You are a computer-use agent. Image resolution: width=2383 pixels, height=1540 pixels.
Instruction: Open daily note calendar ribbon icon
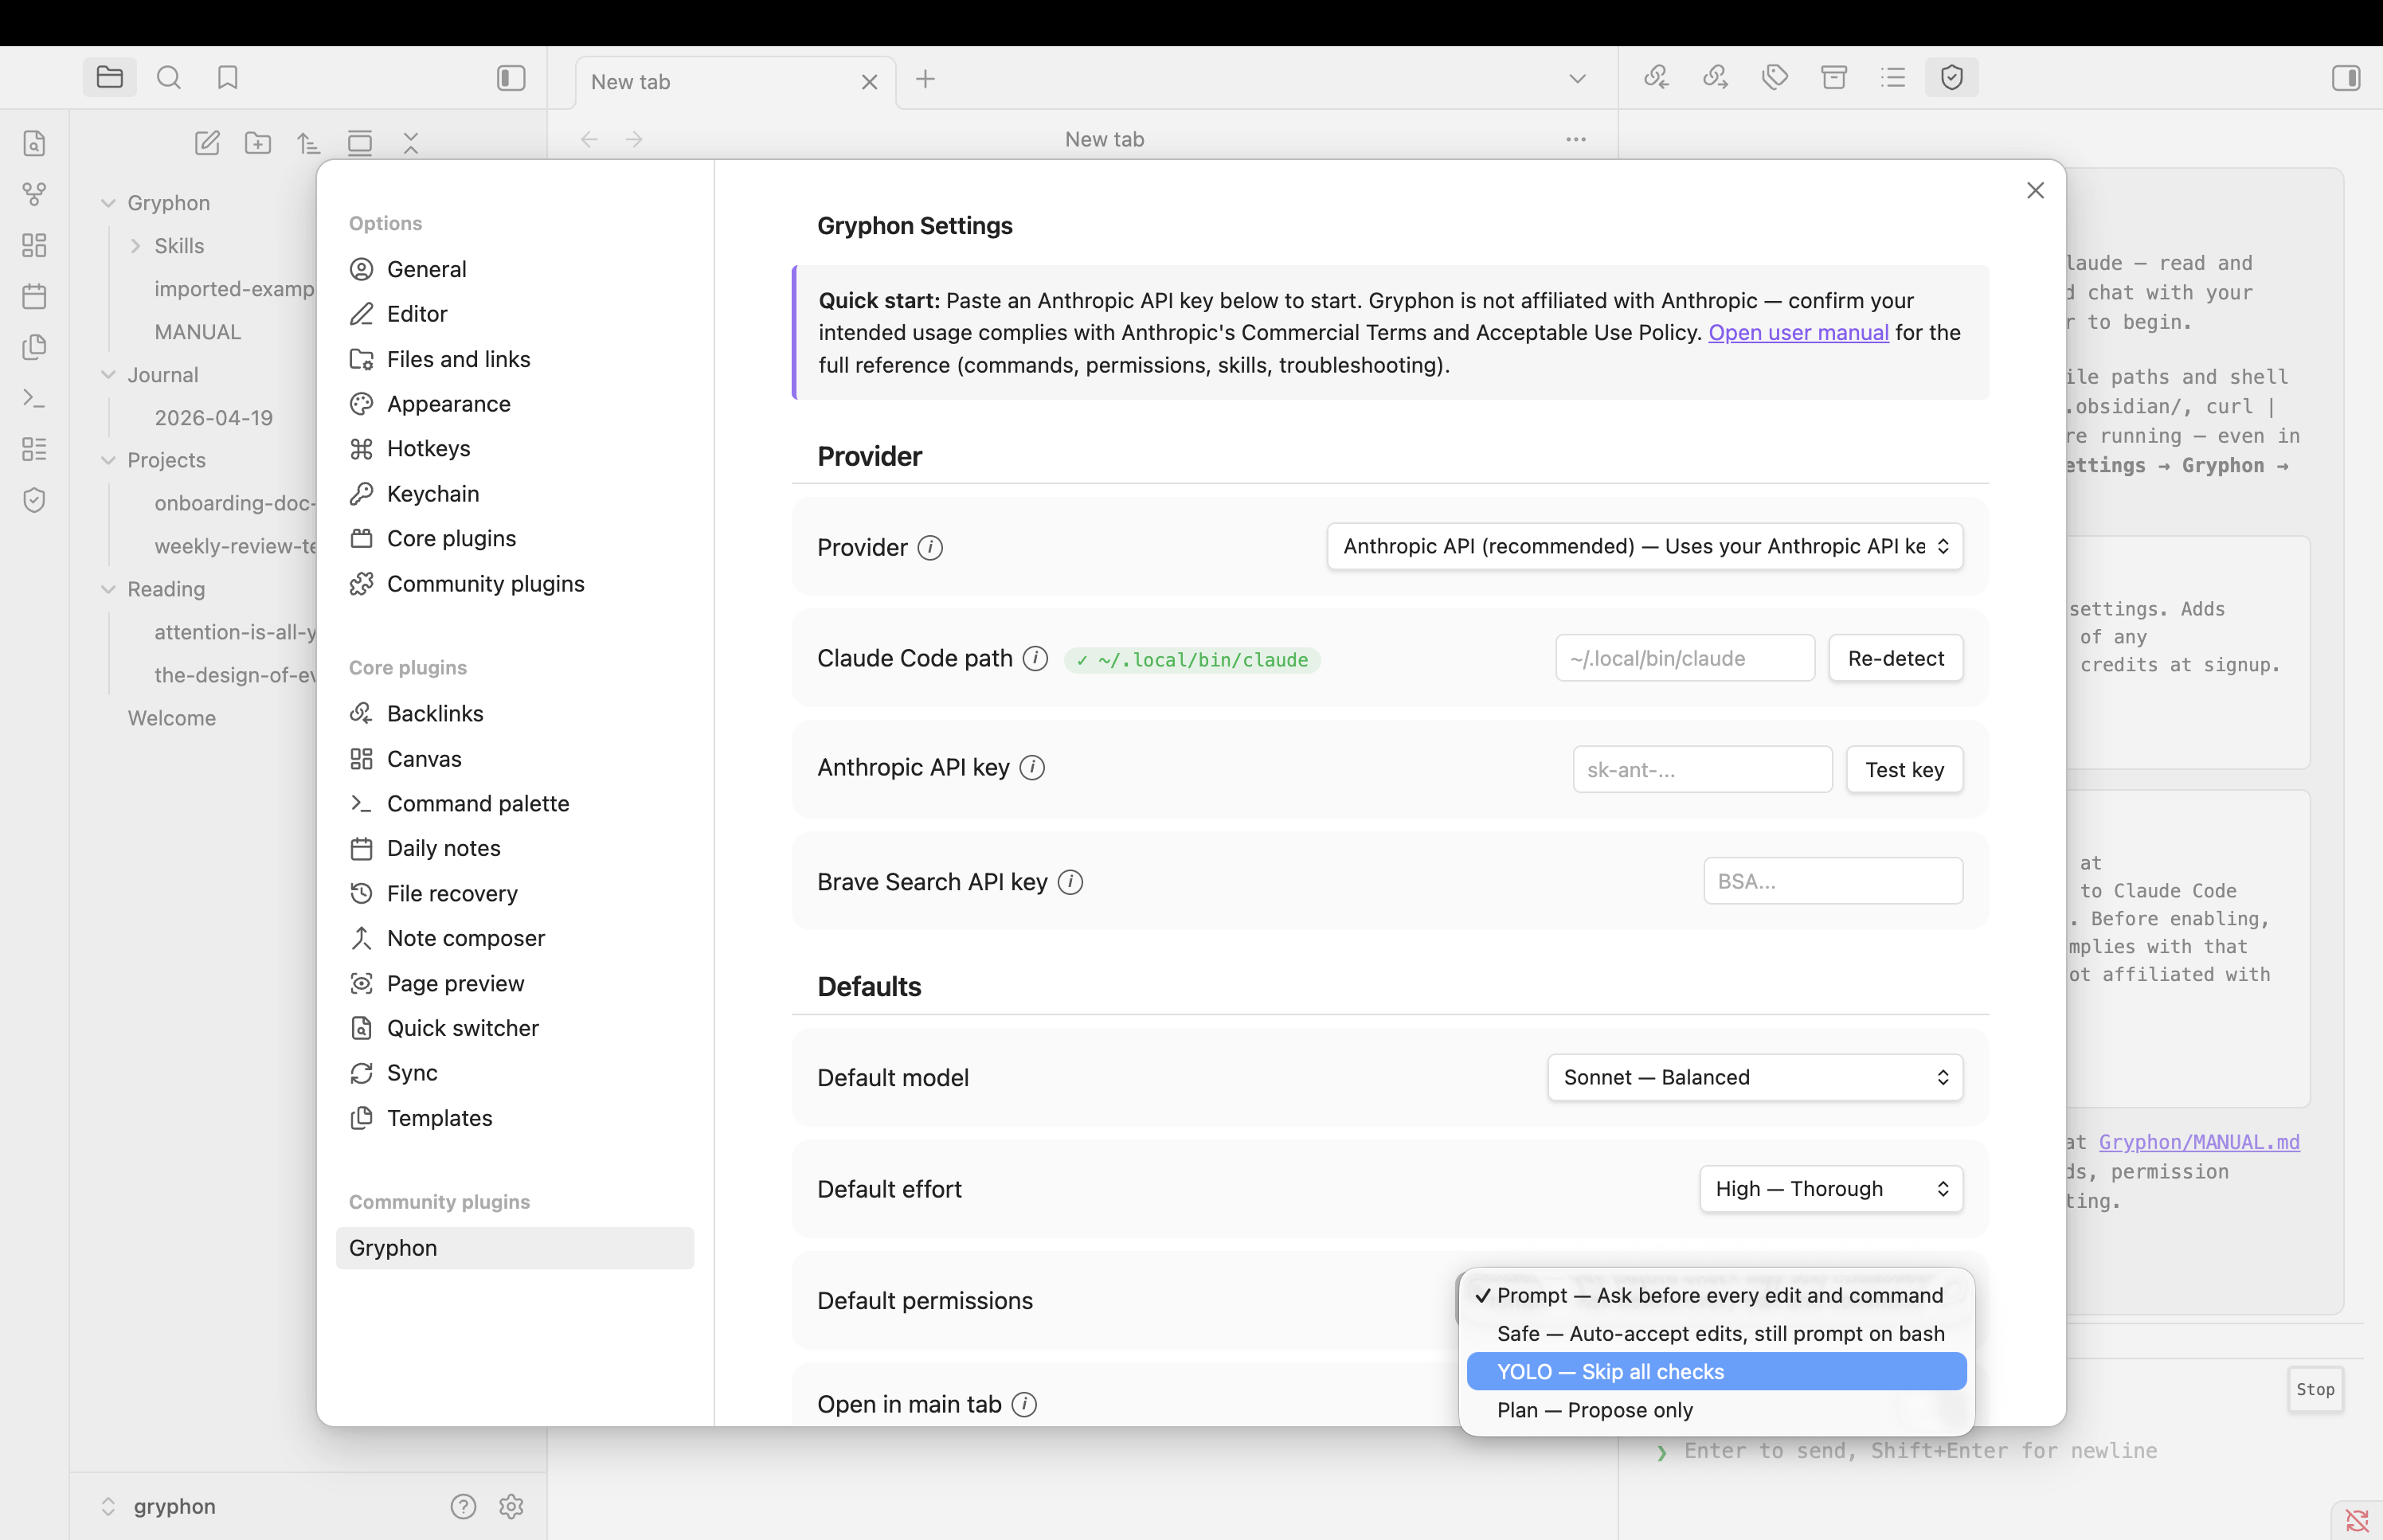34,296
